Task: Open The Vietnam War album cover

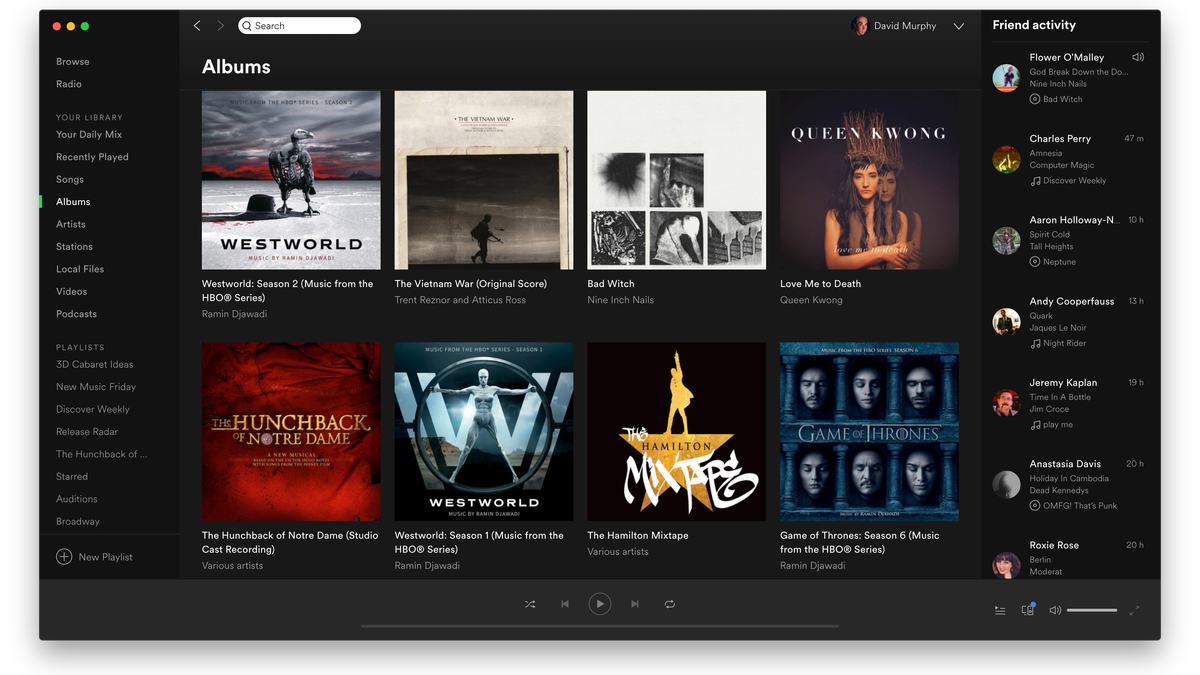Action: 484,180
